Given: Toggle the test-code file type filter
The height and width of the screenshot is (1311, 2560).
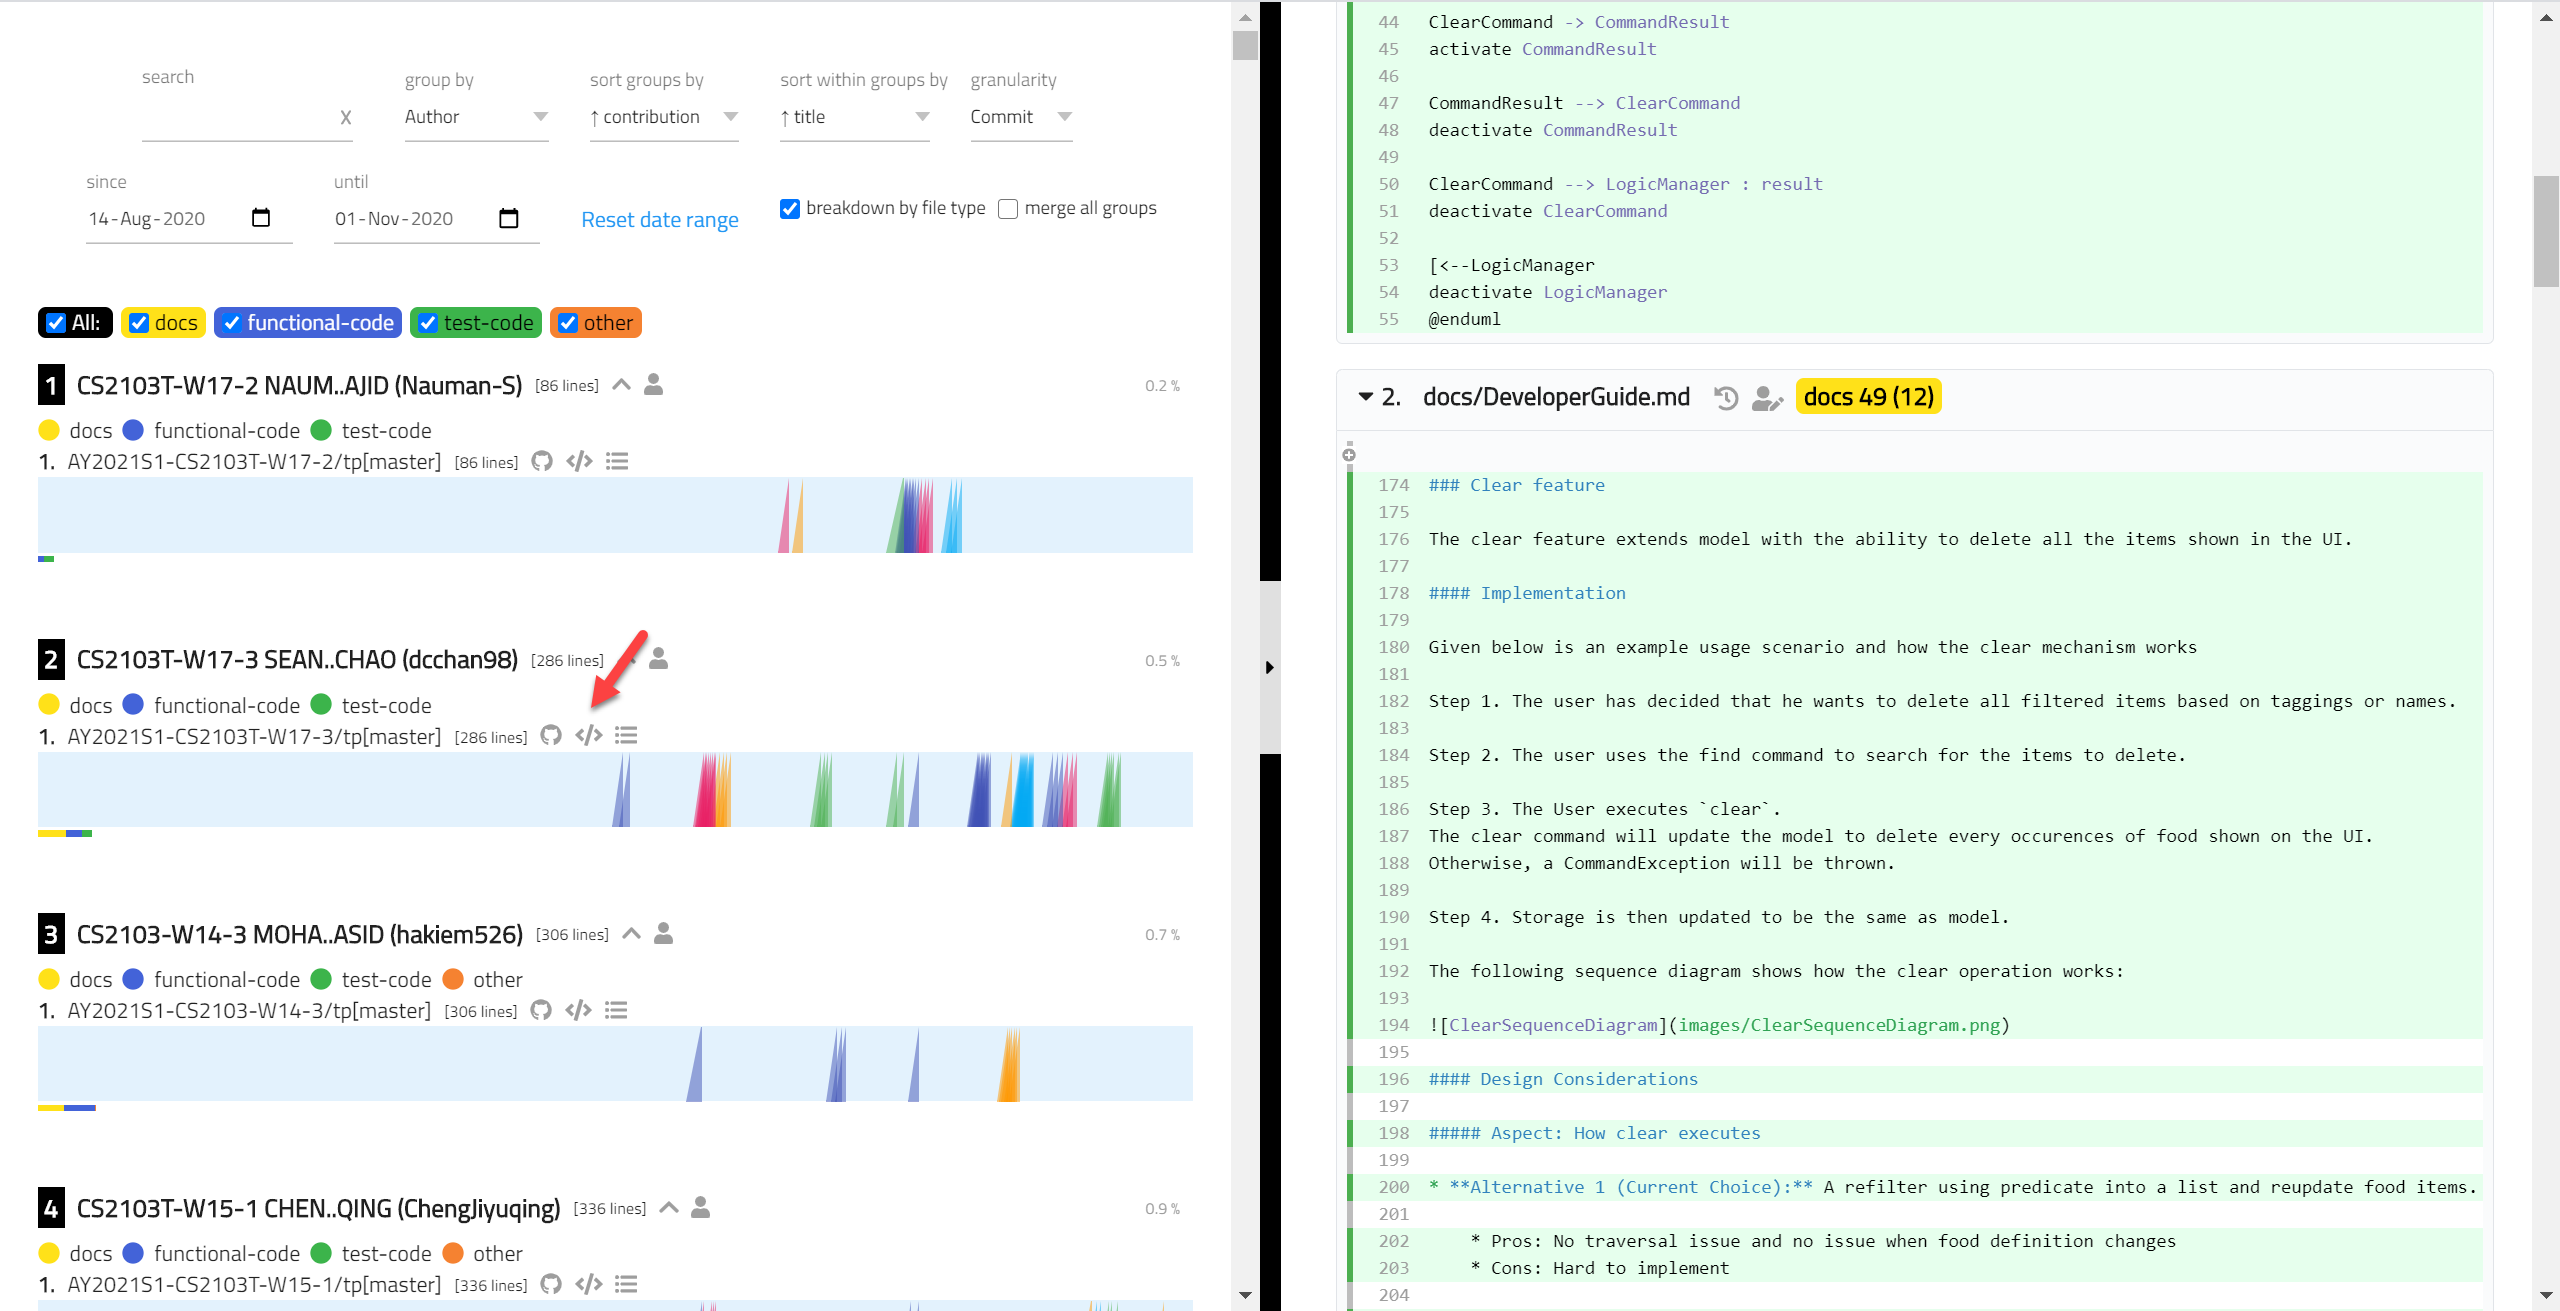Looking at the screenshot, I should [428, 323].
